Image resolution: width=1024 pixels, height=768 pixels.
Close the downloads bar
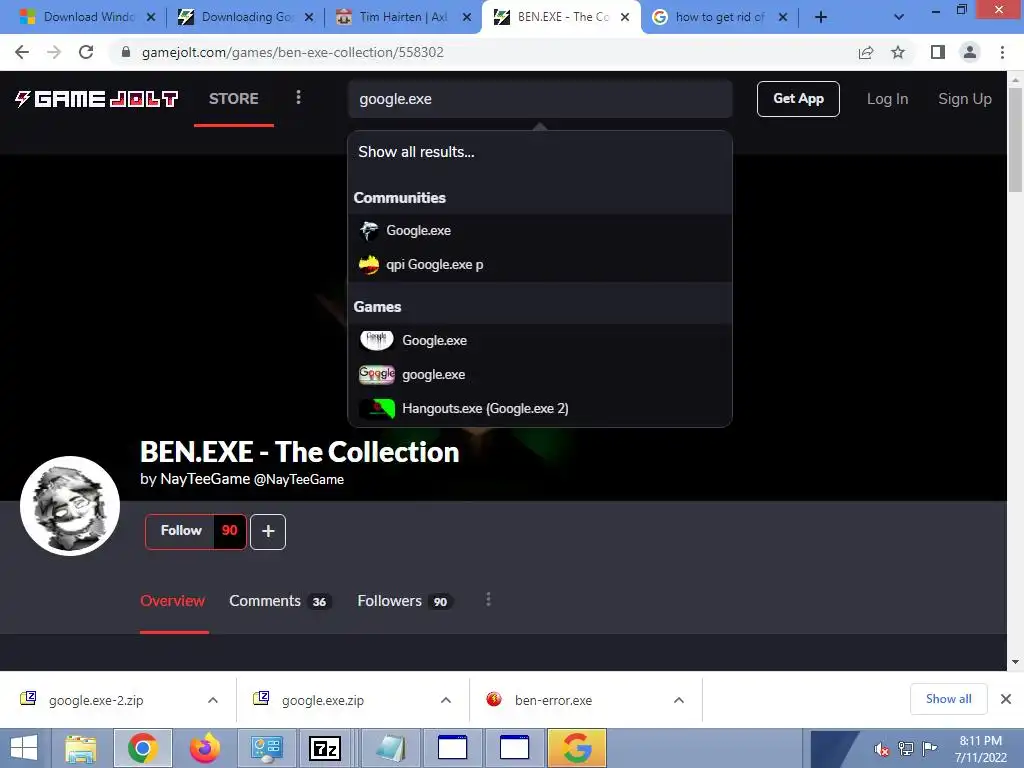point(1006,699)
